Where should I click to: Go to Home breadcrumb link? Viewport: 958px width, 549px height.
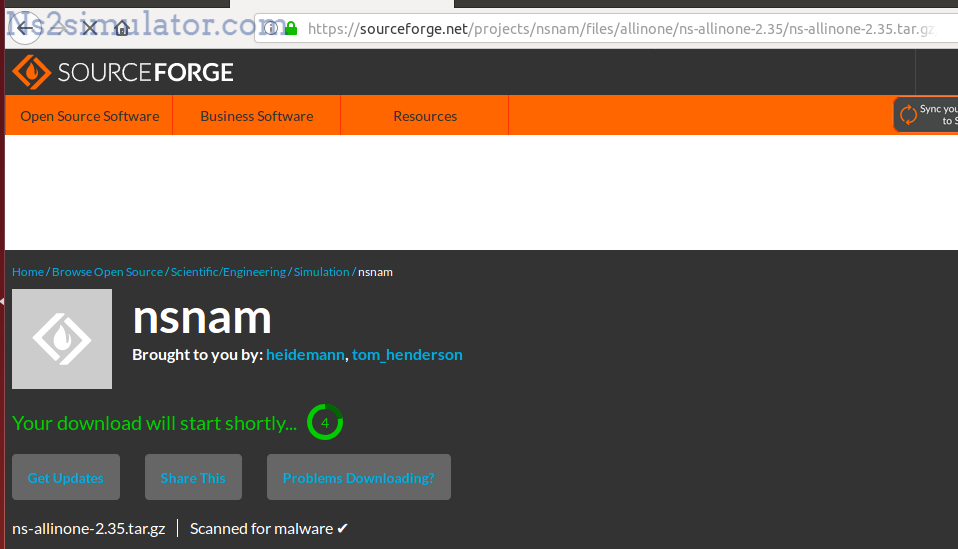[28, 272]
